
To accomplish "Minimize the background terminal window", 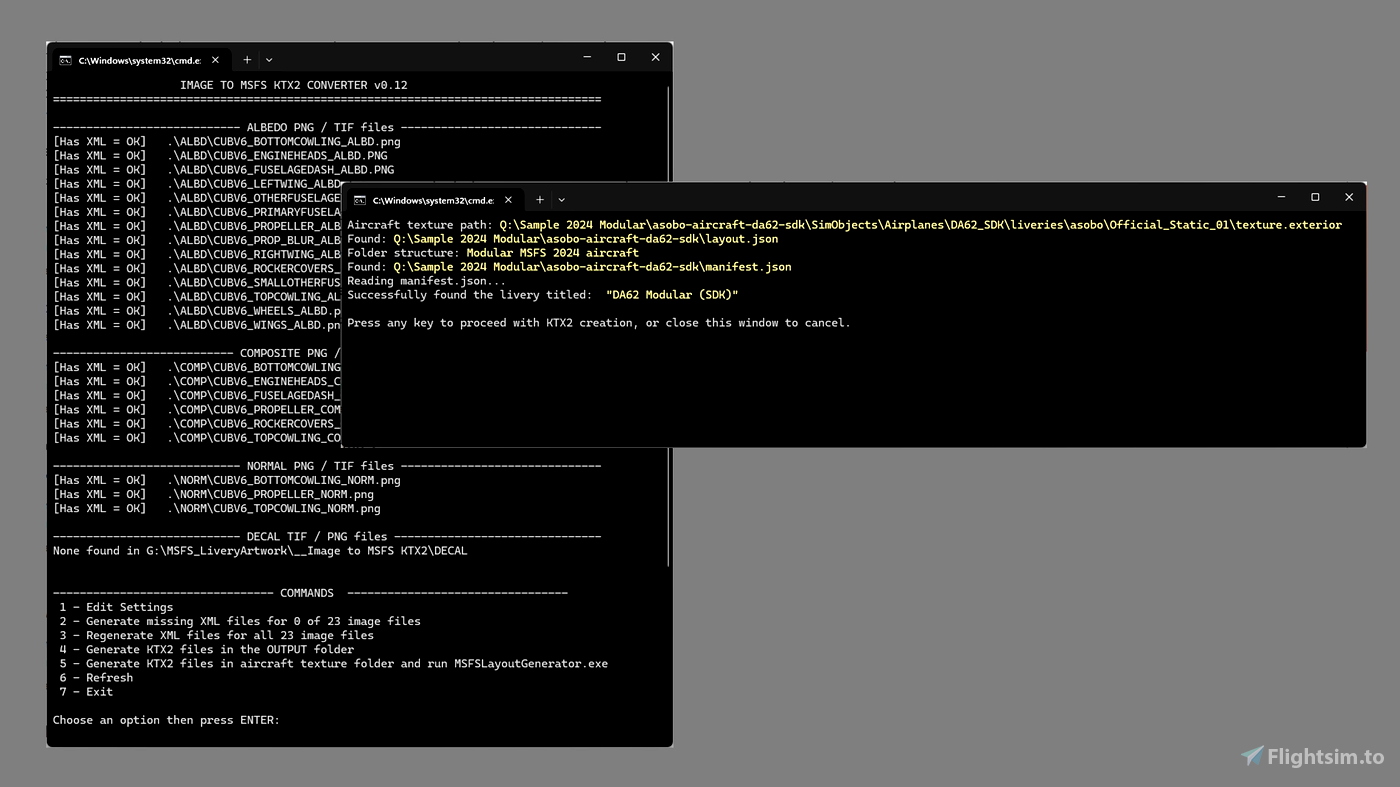I will click(x=587, y=57).
